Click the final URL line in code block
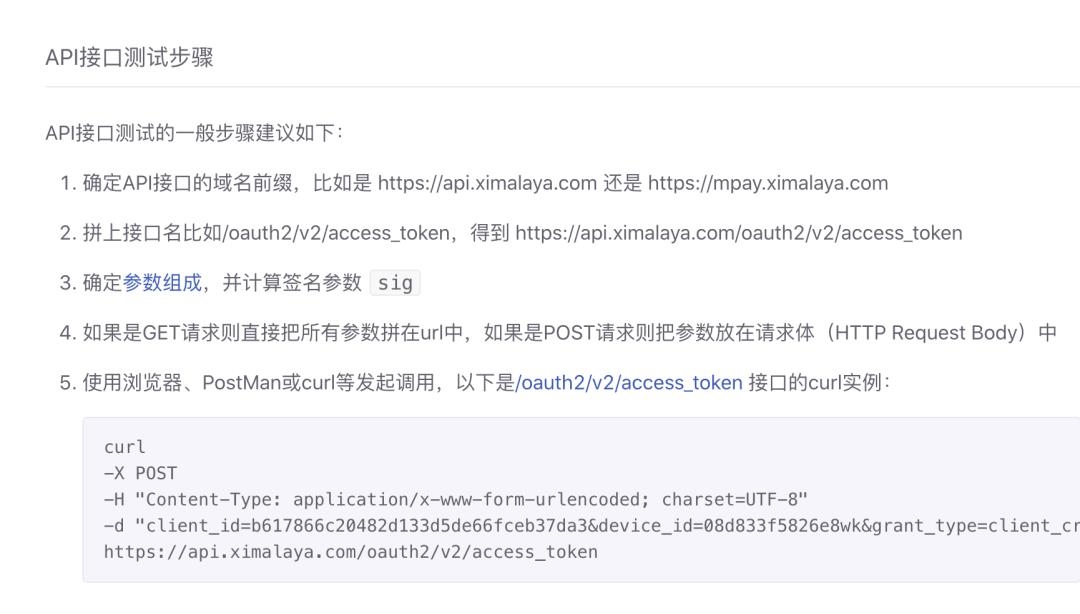1080x614 pixels. point(350,551)
